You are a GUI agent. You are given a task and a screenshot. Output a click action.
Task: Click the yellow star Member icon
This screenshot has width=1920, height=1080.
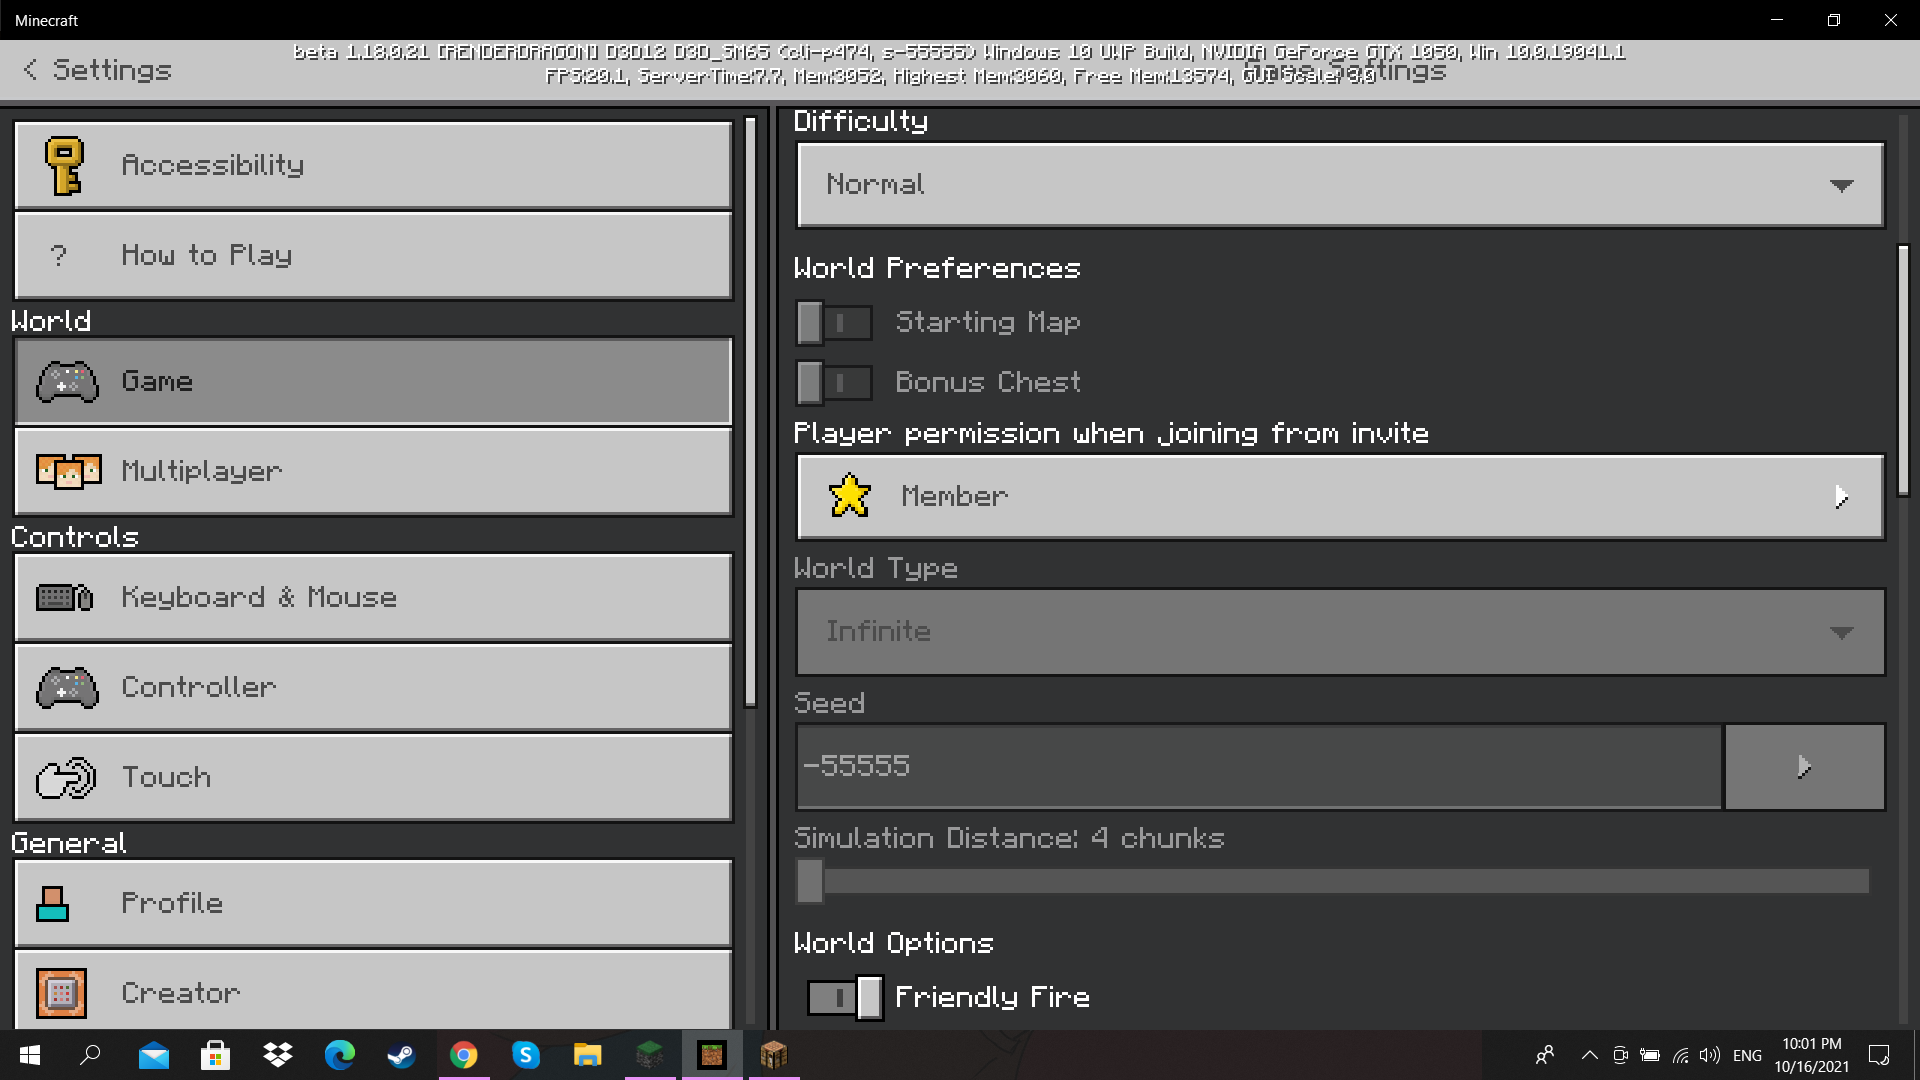coord(849,496)
